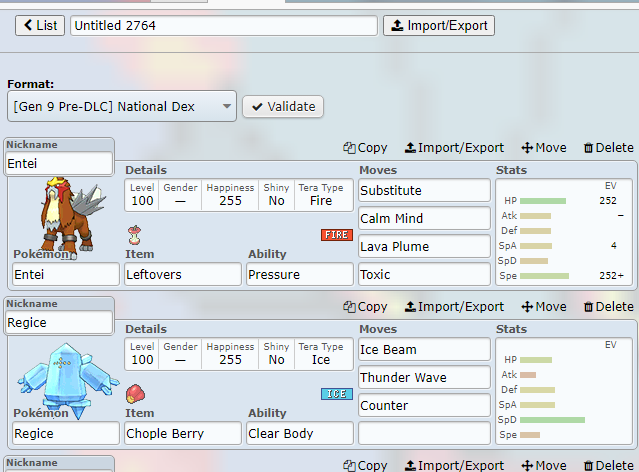Open Entei's Level detail

tap(142, 195)
